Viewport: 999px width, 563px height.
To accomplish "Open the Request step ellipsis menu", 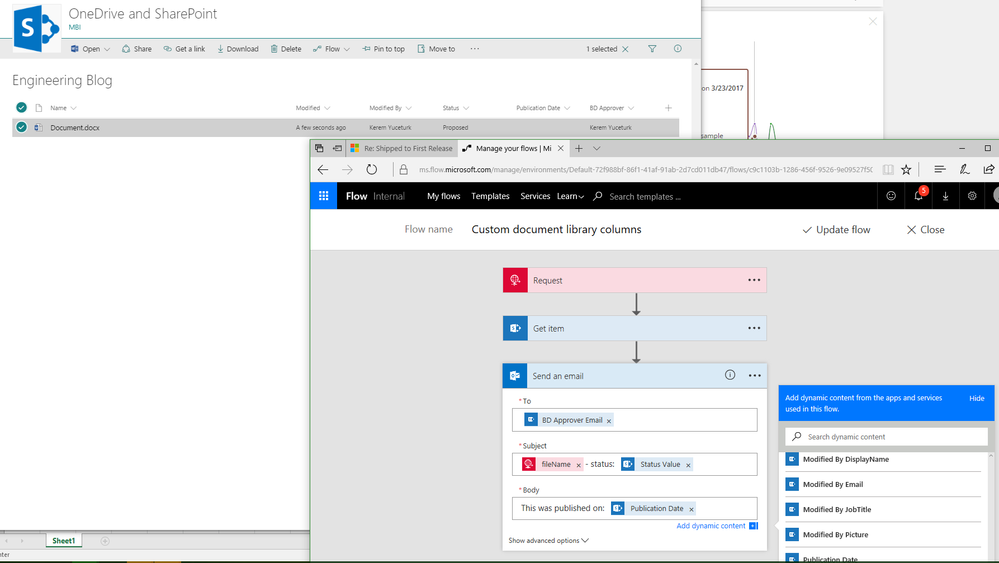I will click(x=754, y=280).
